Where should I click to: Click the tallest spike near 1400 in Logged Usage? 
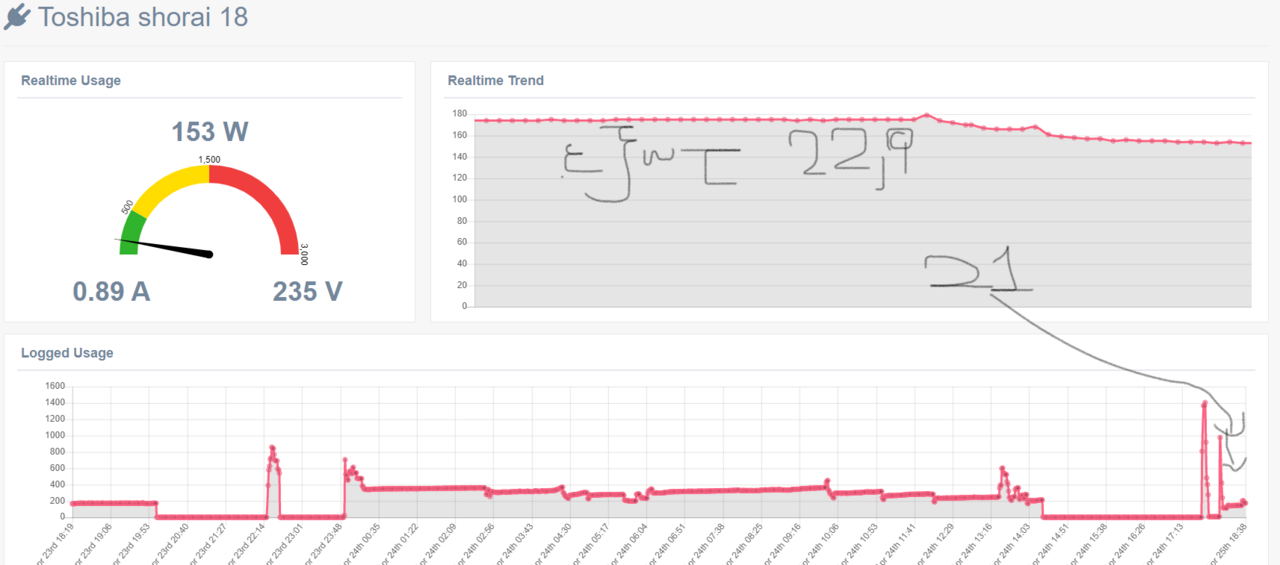1205,402
